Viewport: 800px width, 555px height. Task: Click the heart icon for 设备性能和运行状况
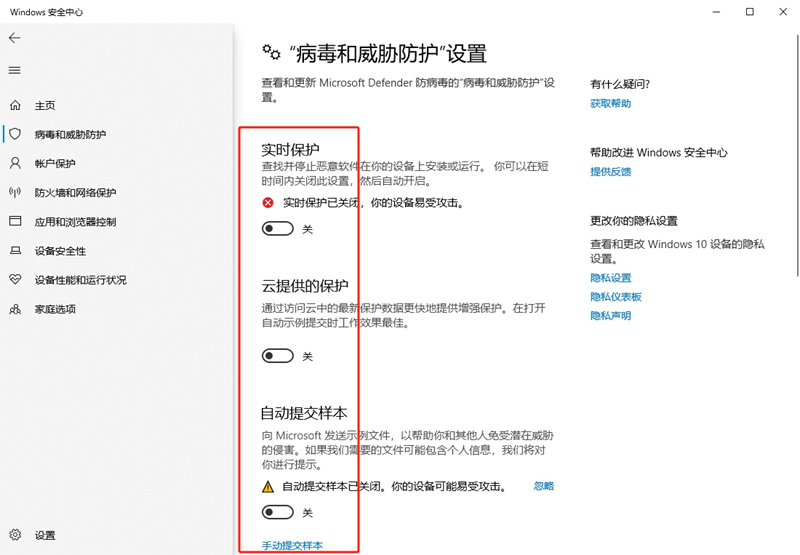tap(15, 280)
